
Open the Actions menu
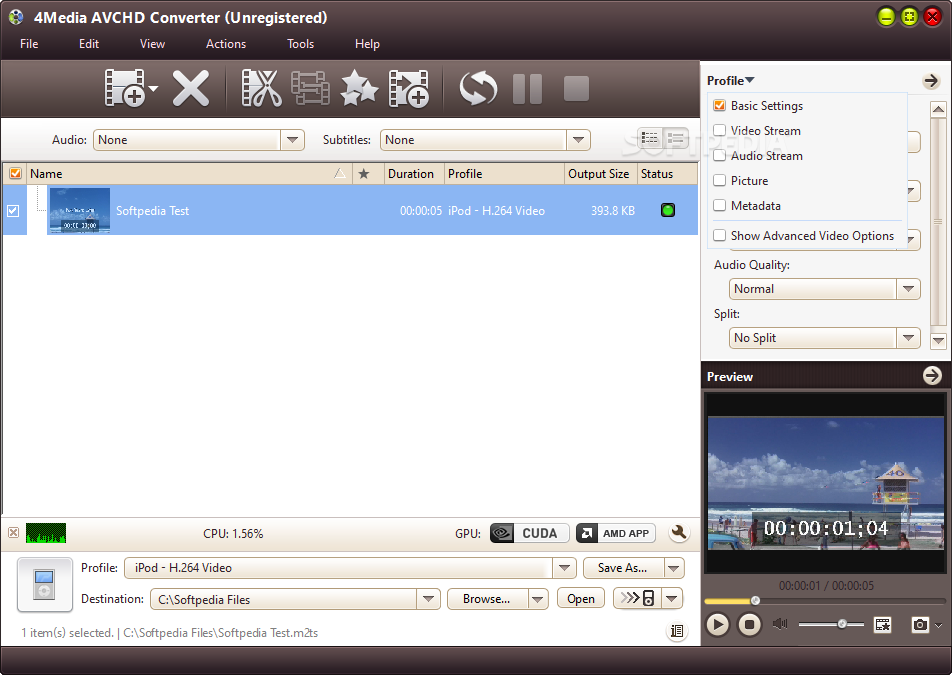pyautogui.click(x=226, y=44)
